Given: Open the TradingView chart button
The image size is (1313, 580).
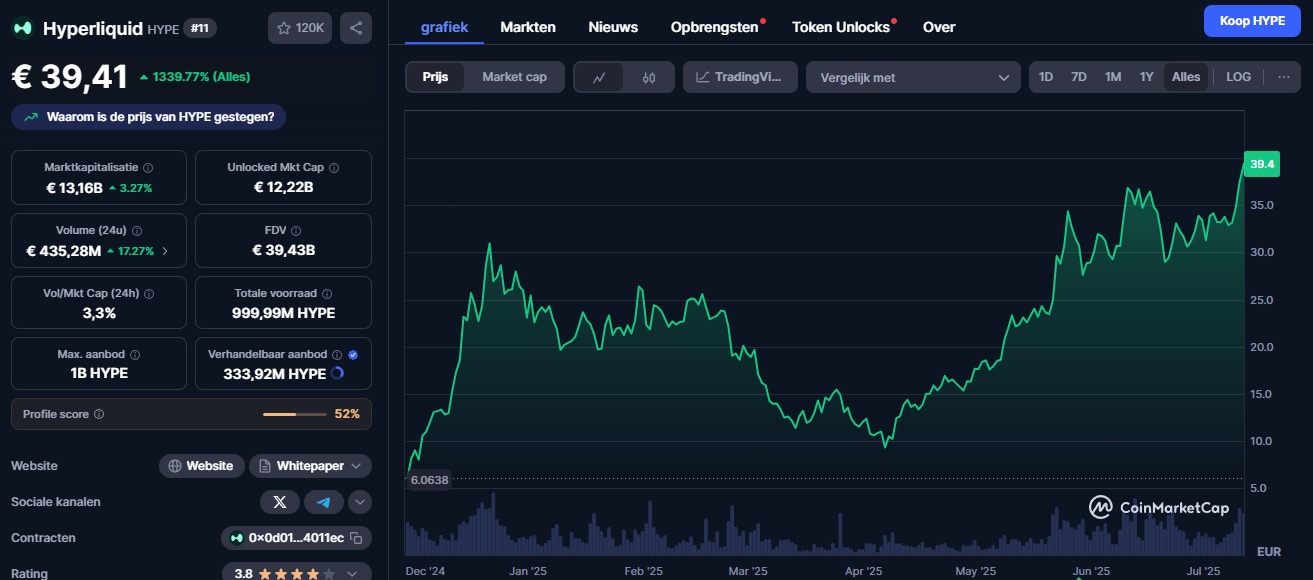Looking at the screenshot, I should 740,76.
